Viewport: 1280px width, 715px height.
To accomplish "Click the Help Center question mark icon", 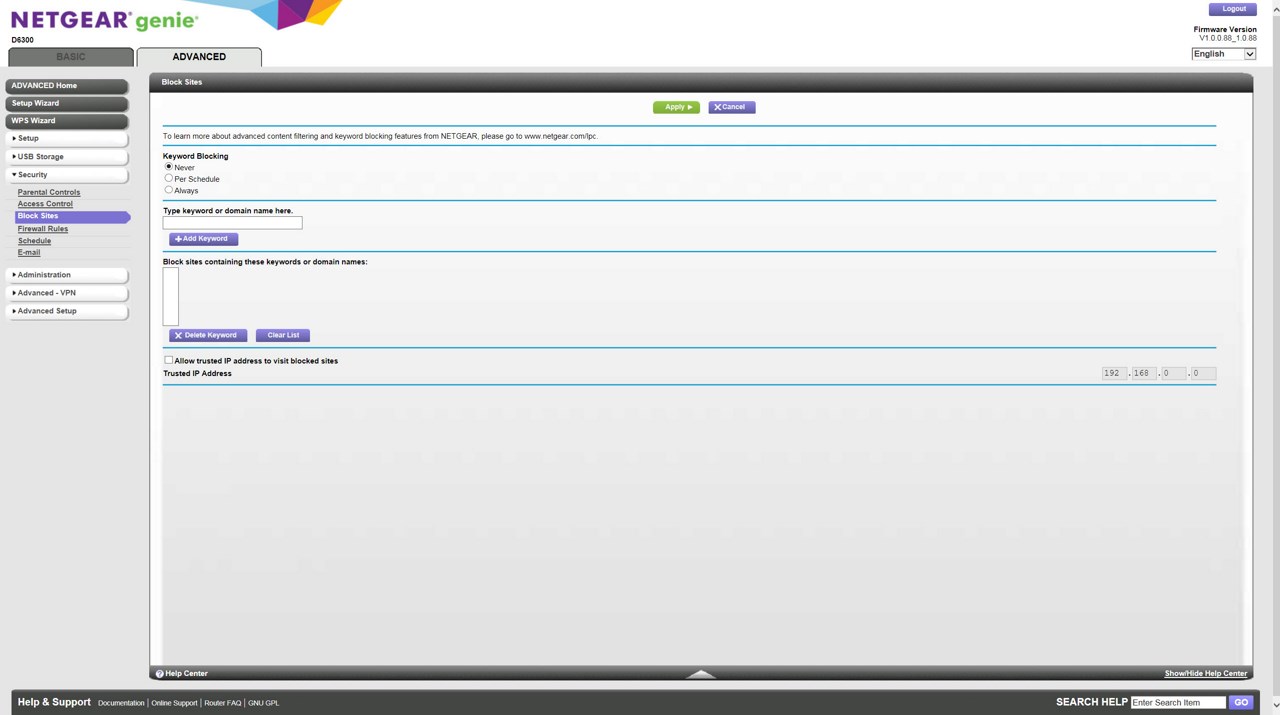I will pos(160,674).
